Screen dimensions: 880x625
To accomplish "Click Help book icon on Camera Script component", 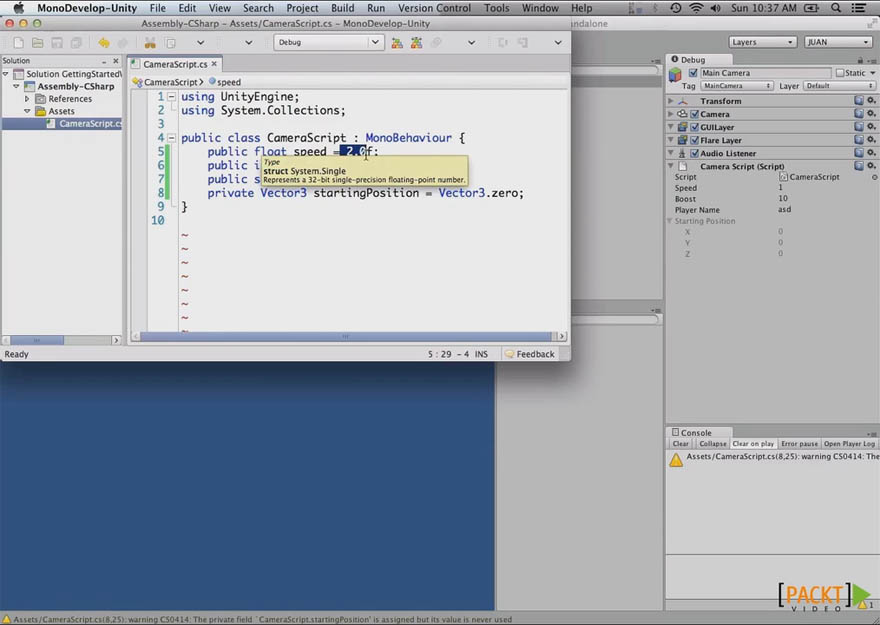I will click(859, 166).
